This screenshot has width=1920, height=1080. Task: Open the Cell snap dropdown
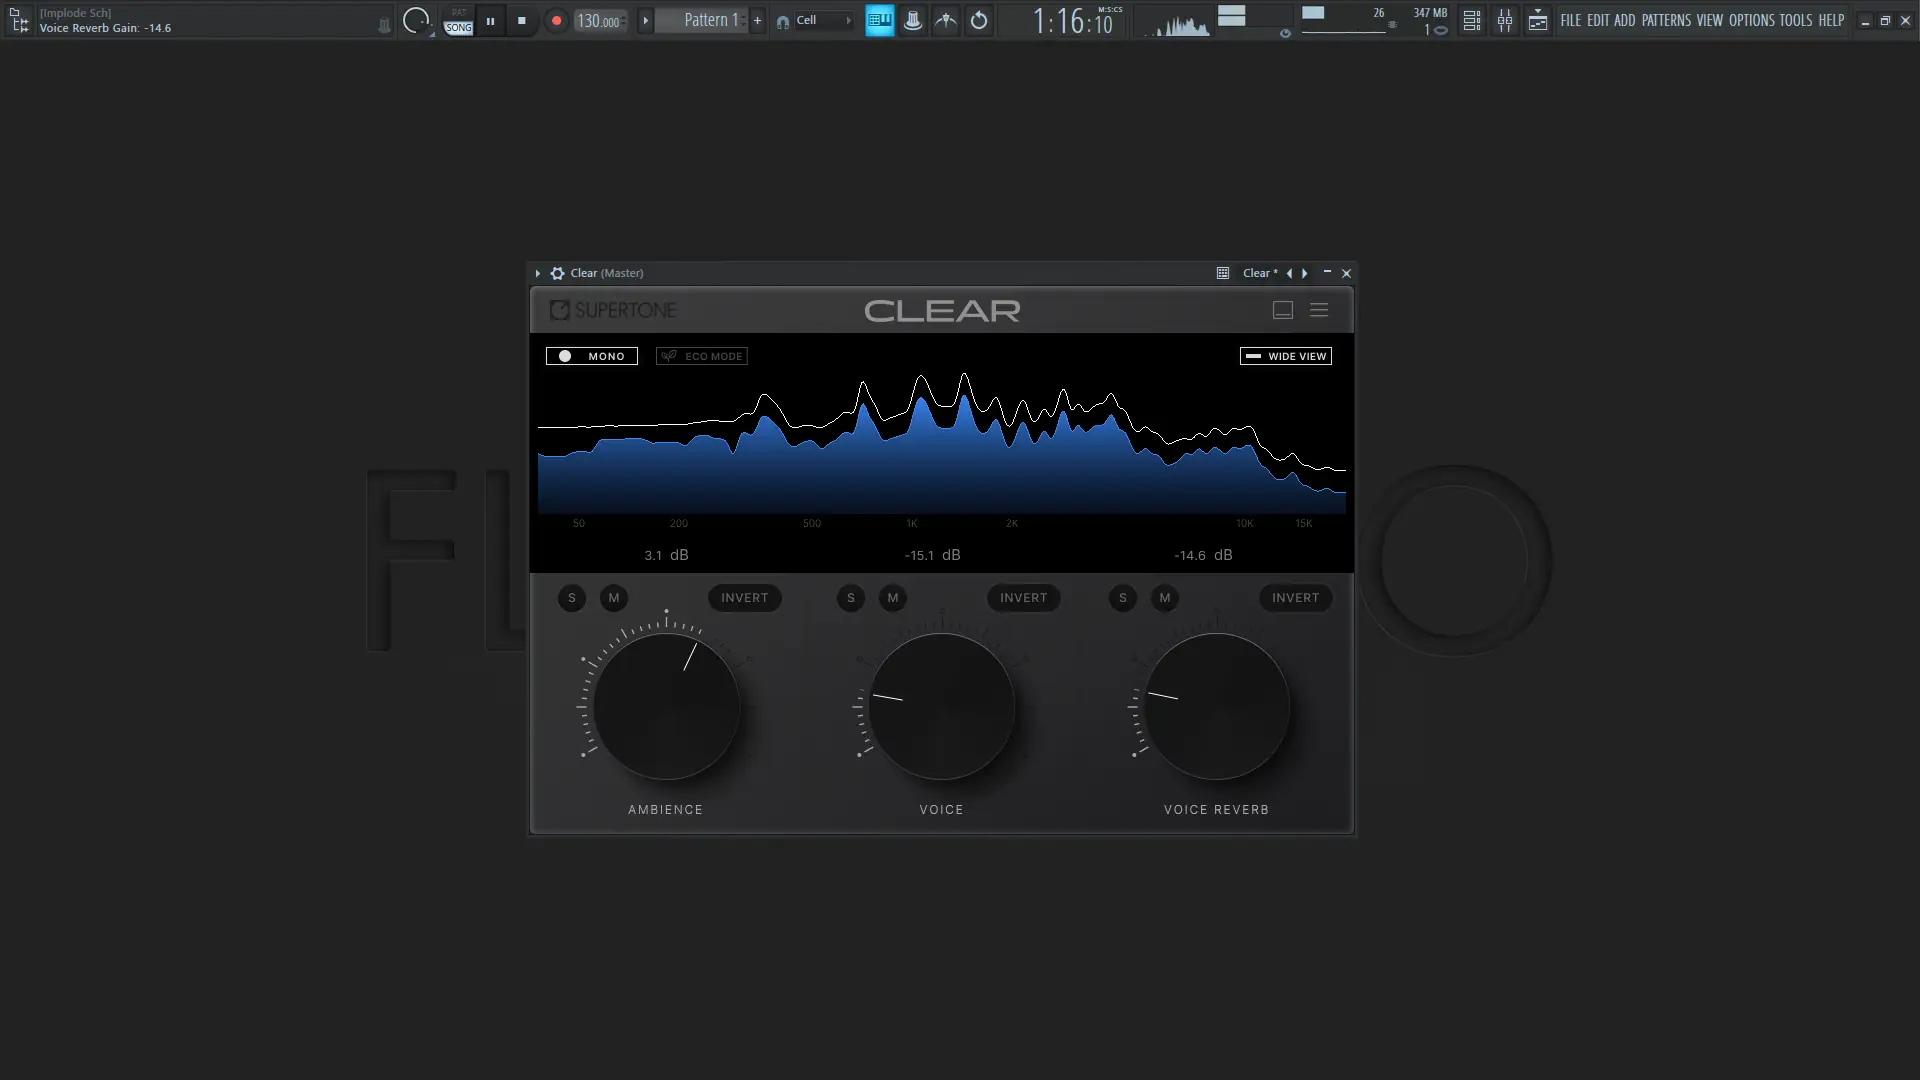click(815, 20)
